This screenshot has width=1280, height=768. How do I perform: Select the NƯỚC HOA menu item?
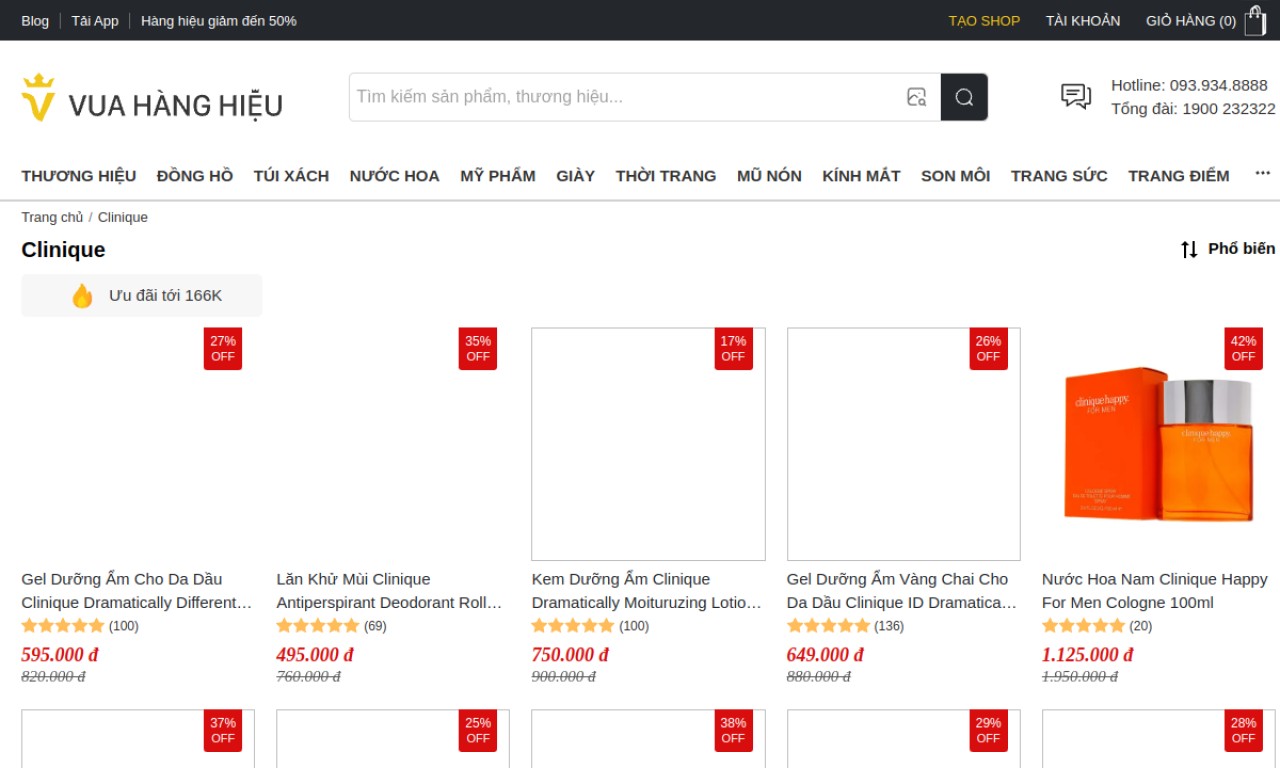pyautogui.click(x=395, y=176)
